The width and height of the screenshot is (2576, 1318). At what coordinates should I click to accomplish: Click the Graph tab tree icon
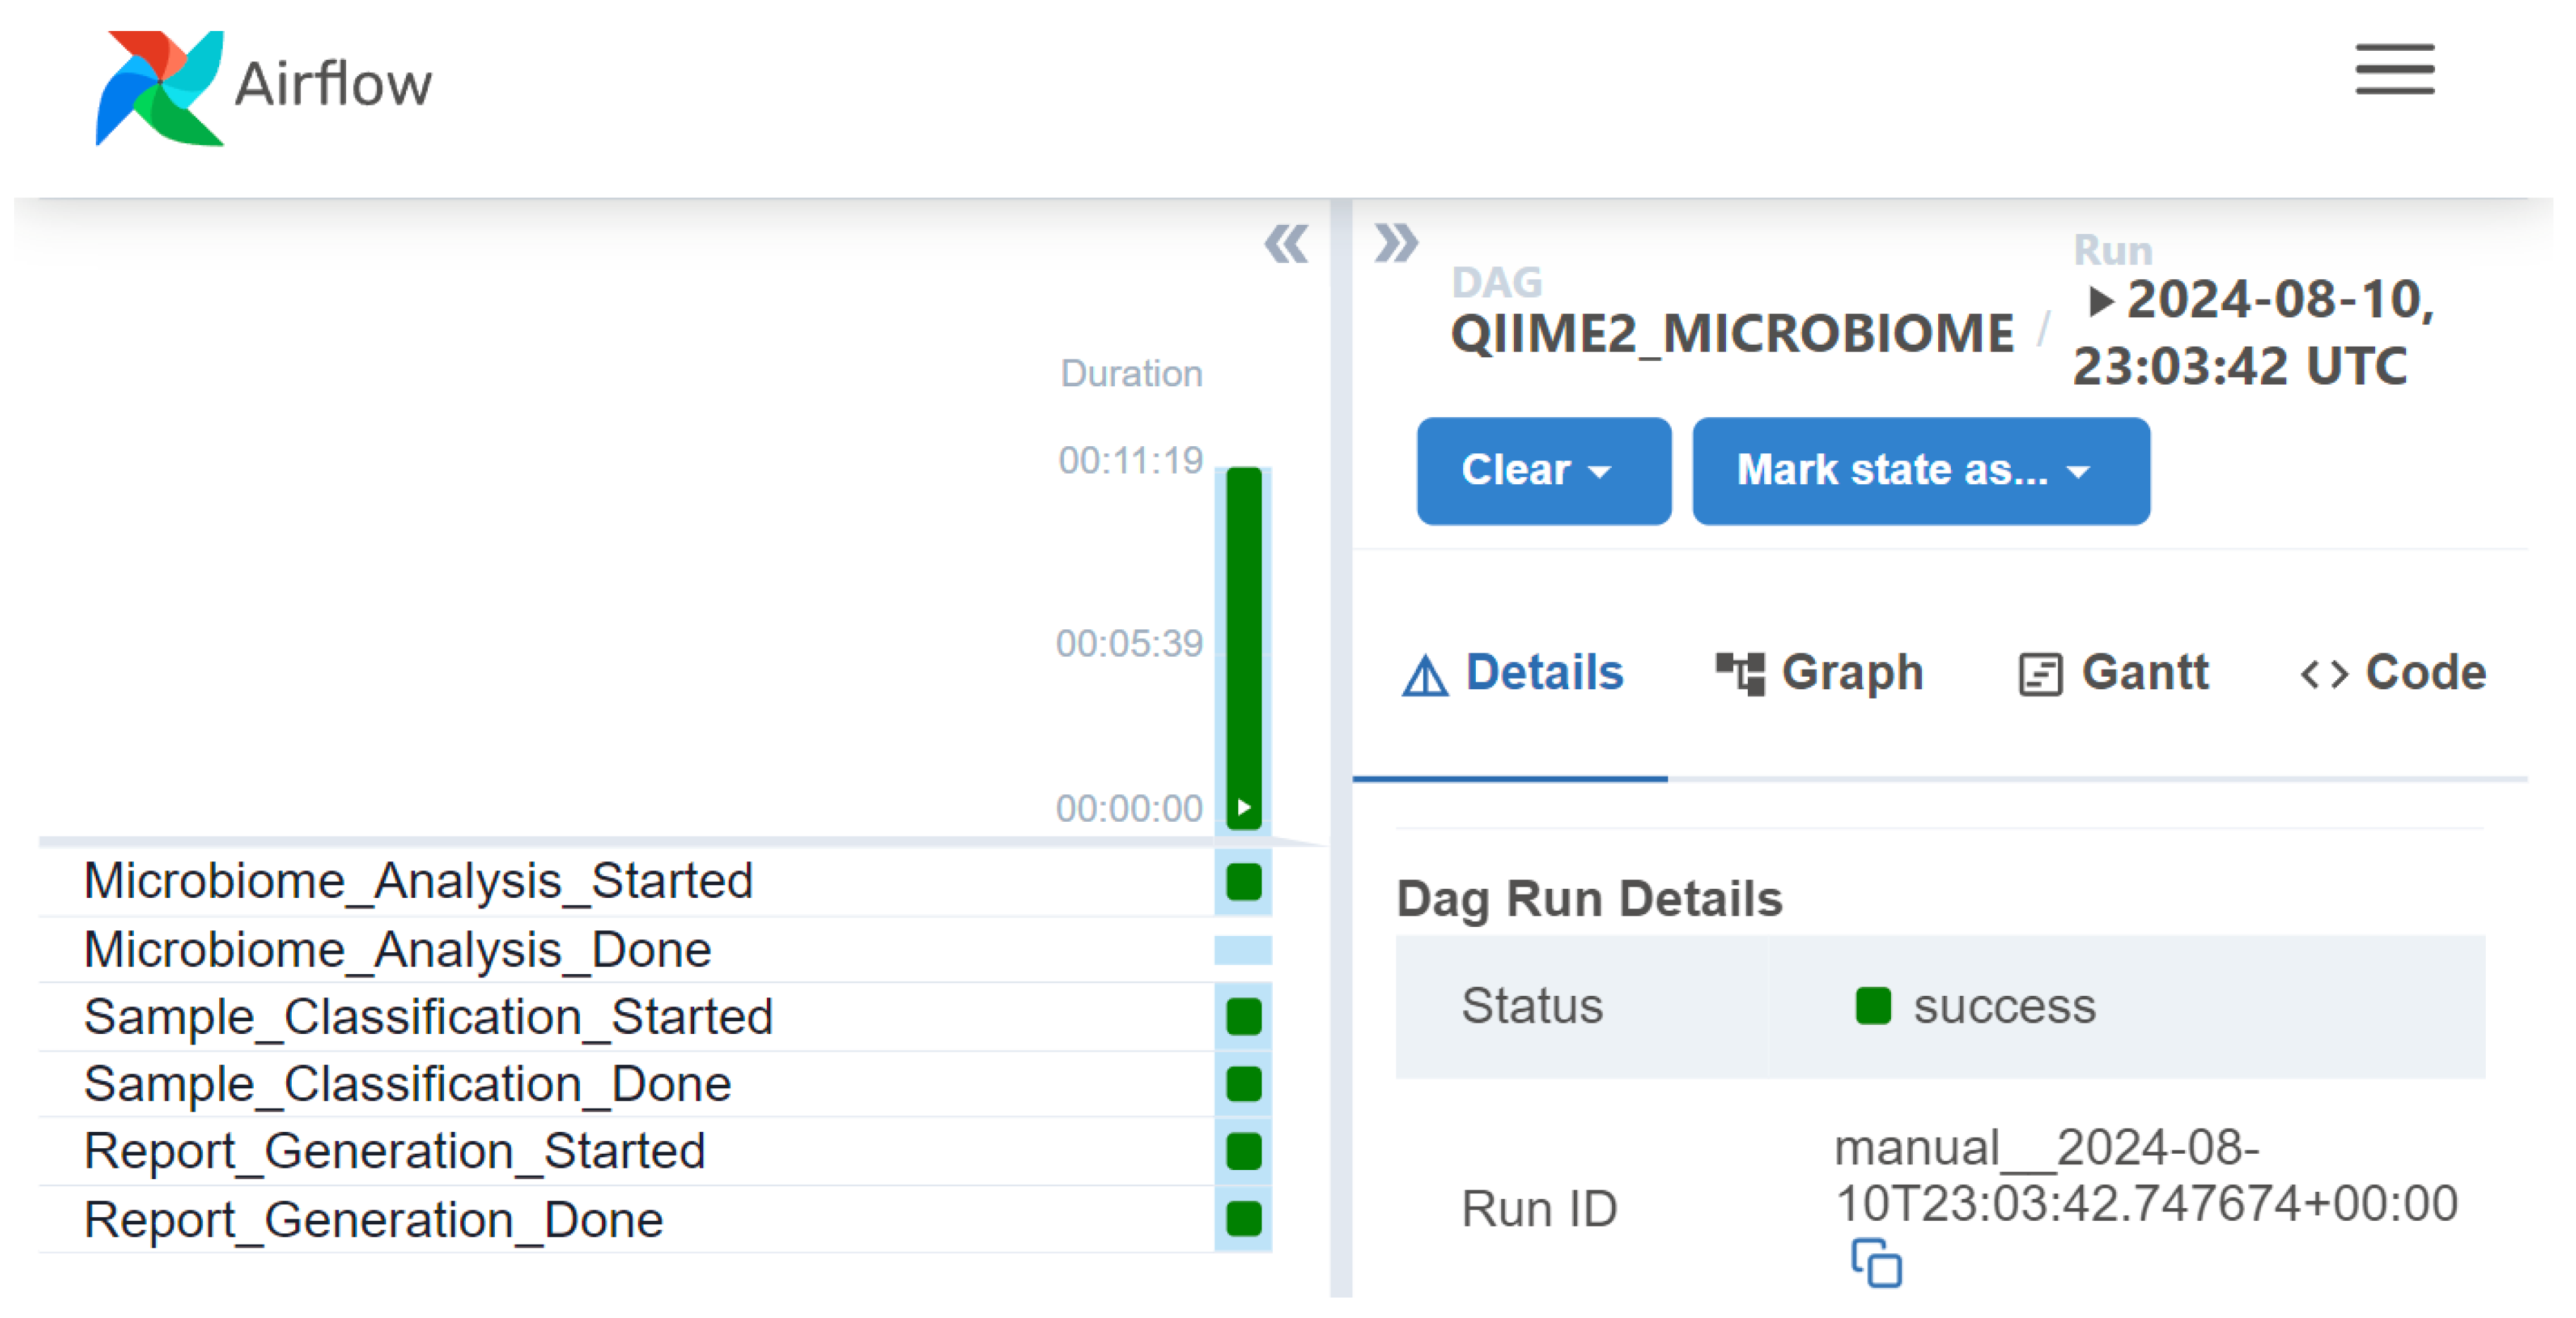tap(1739, 673)
